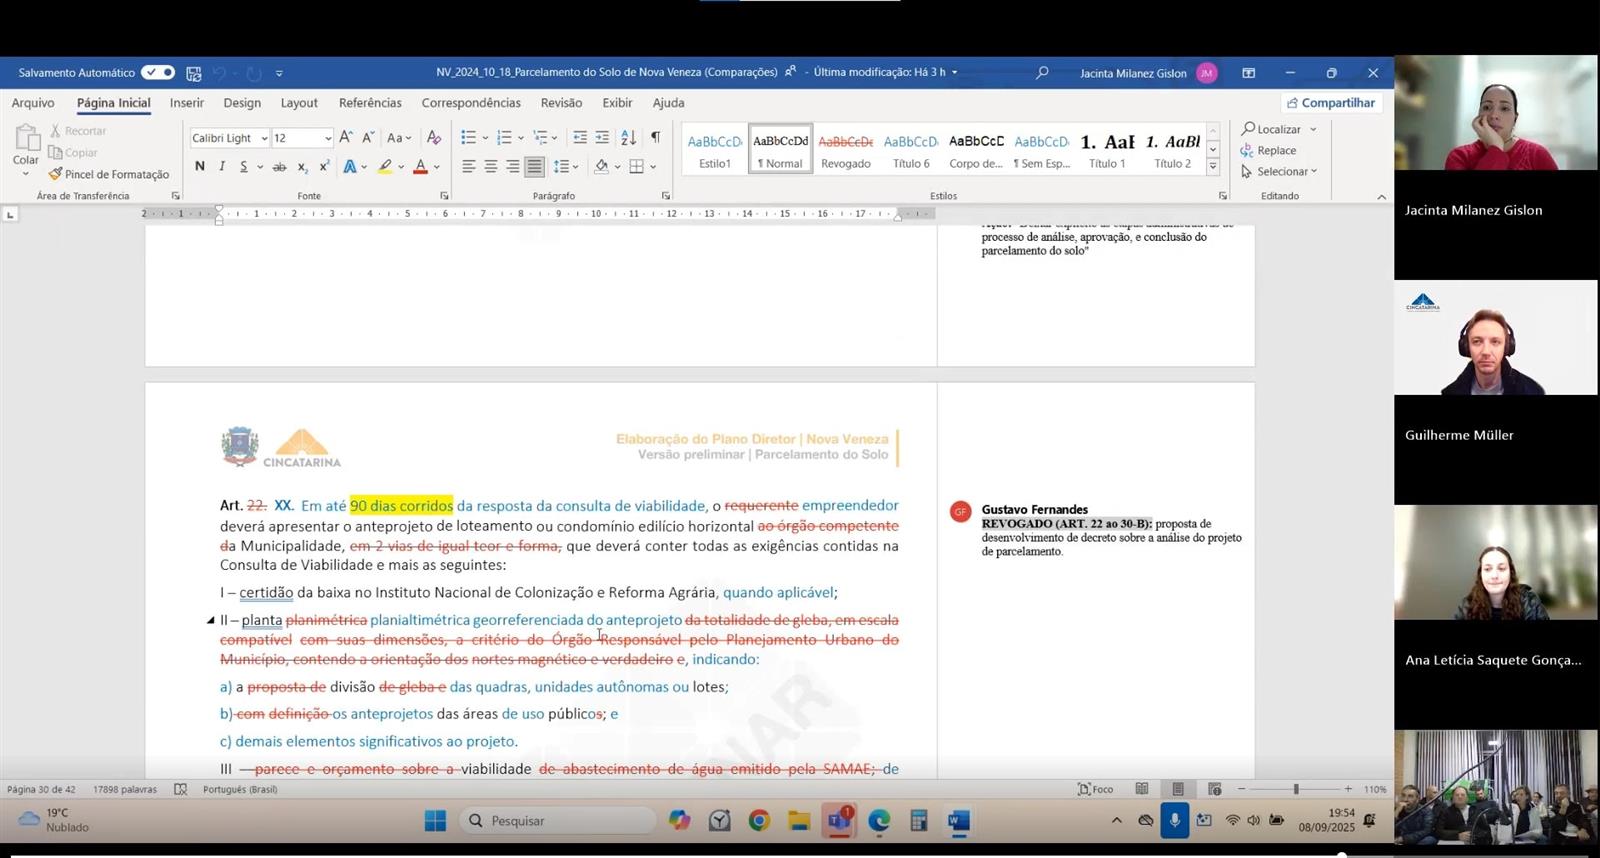
Task: Click the sort A-Z icon
Action: pos(628,138)
